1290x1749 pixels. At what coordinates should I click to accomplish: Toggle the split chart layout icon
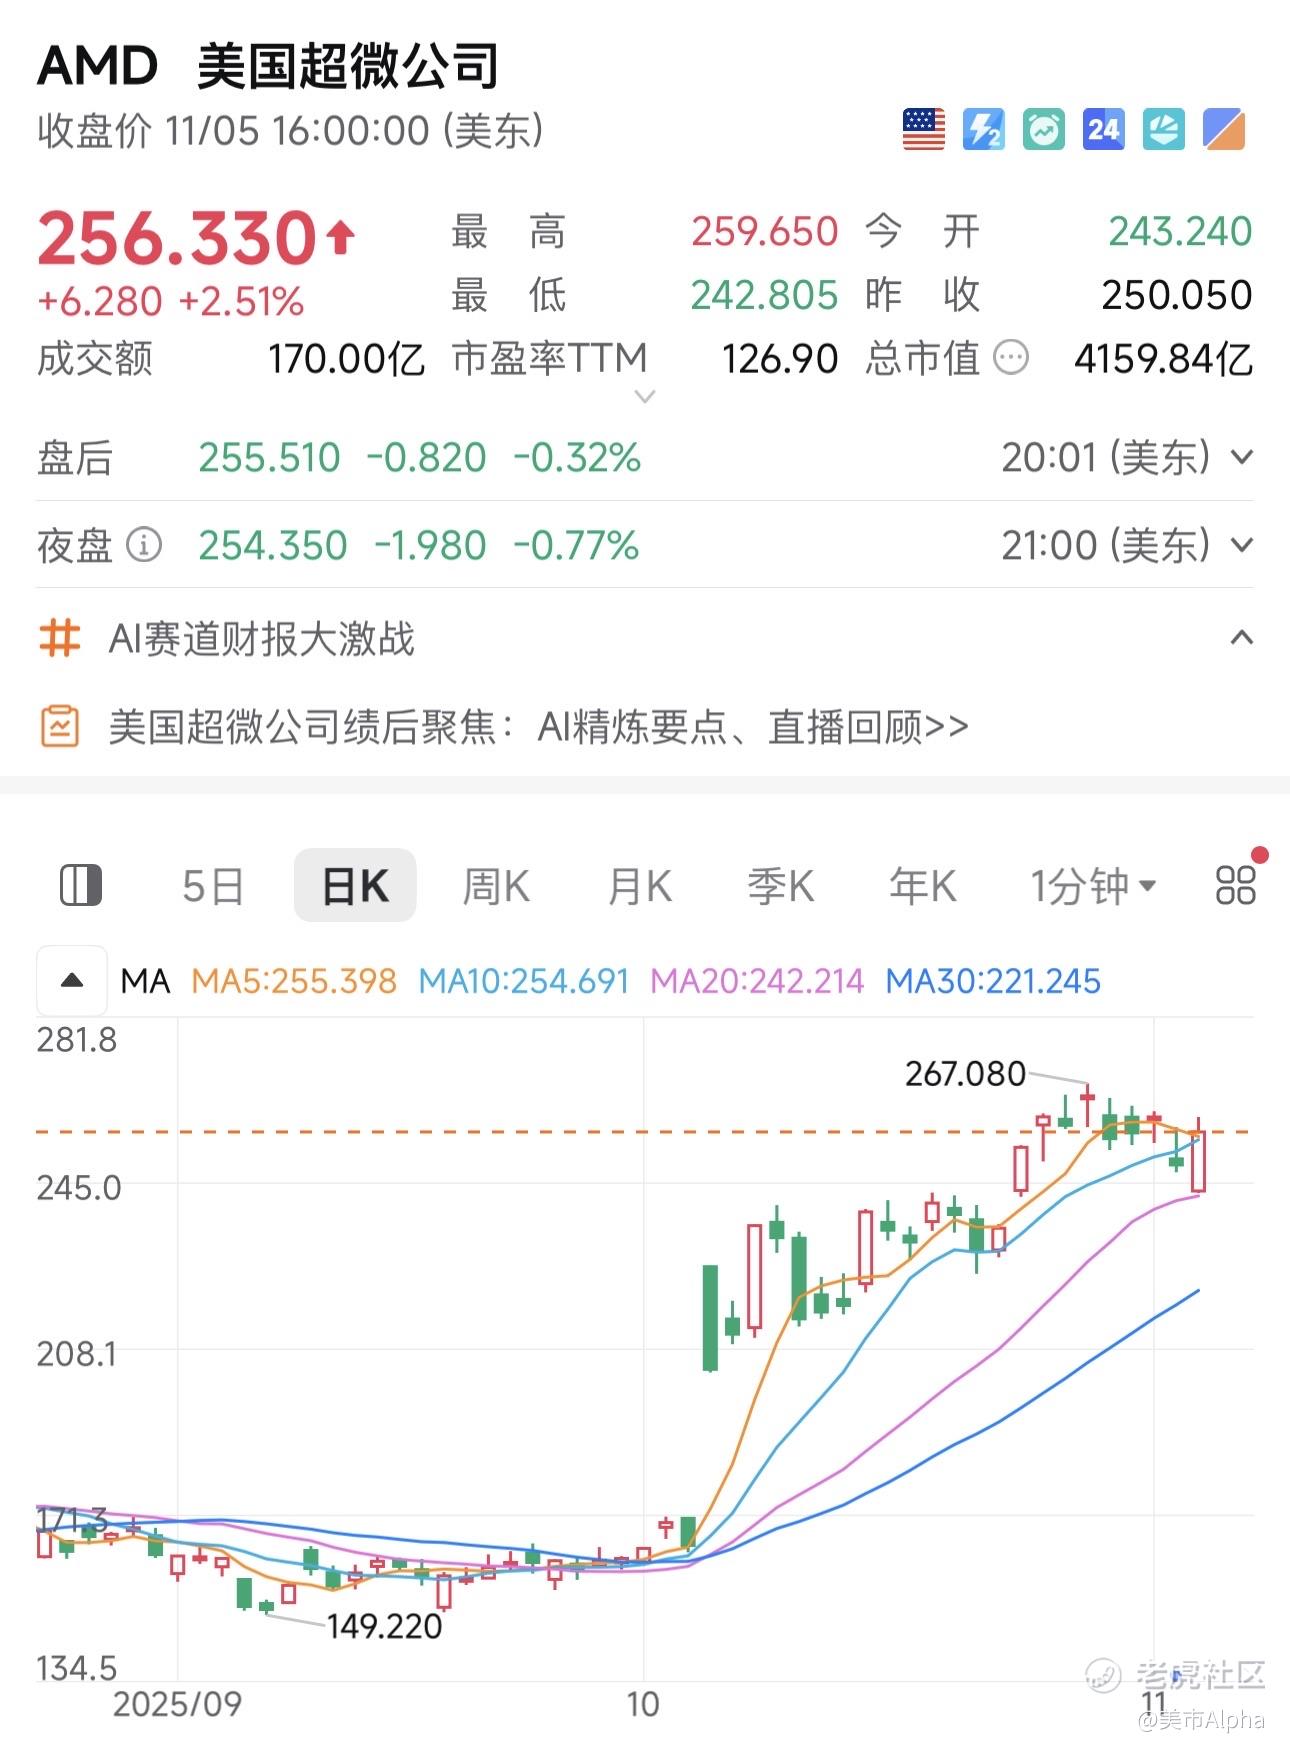tap(81, 885)
